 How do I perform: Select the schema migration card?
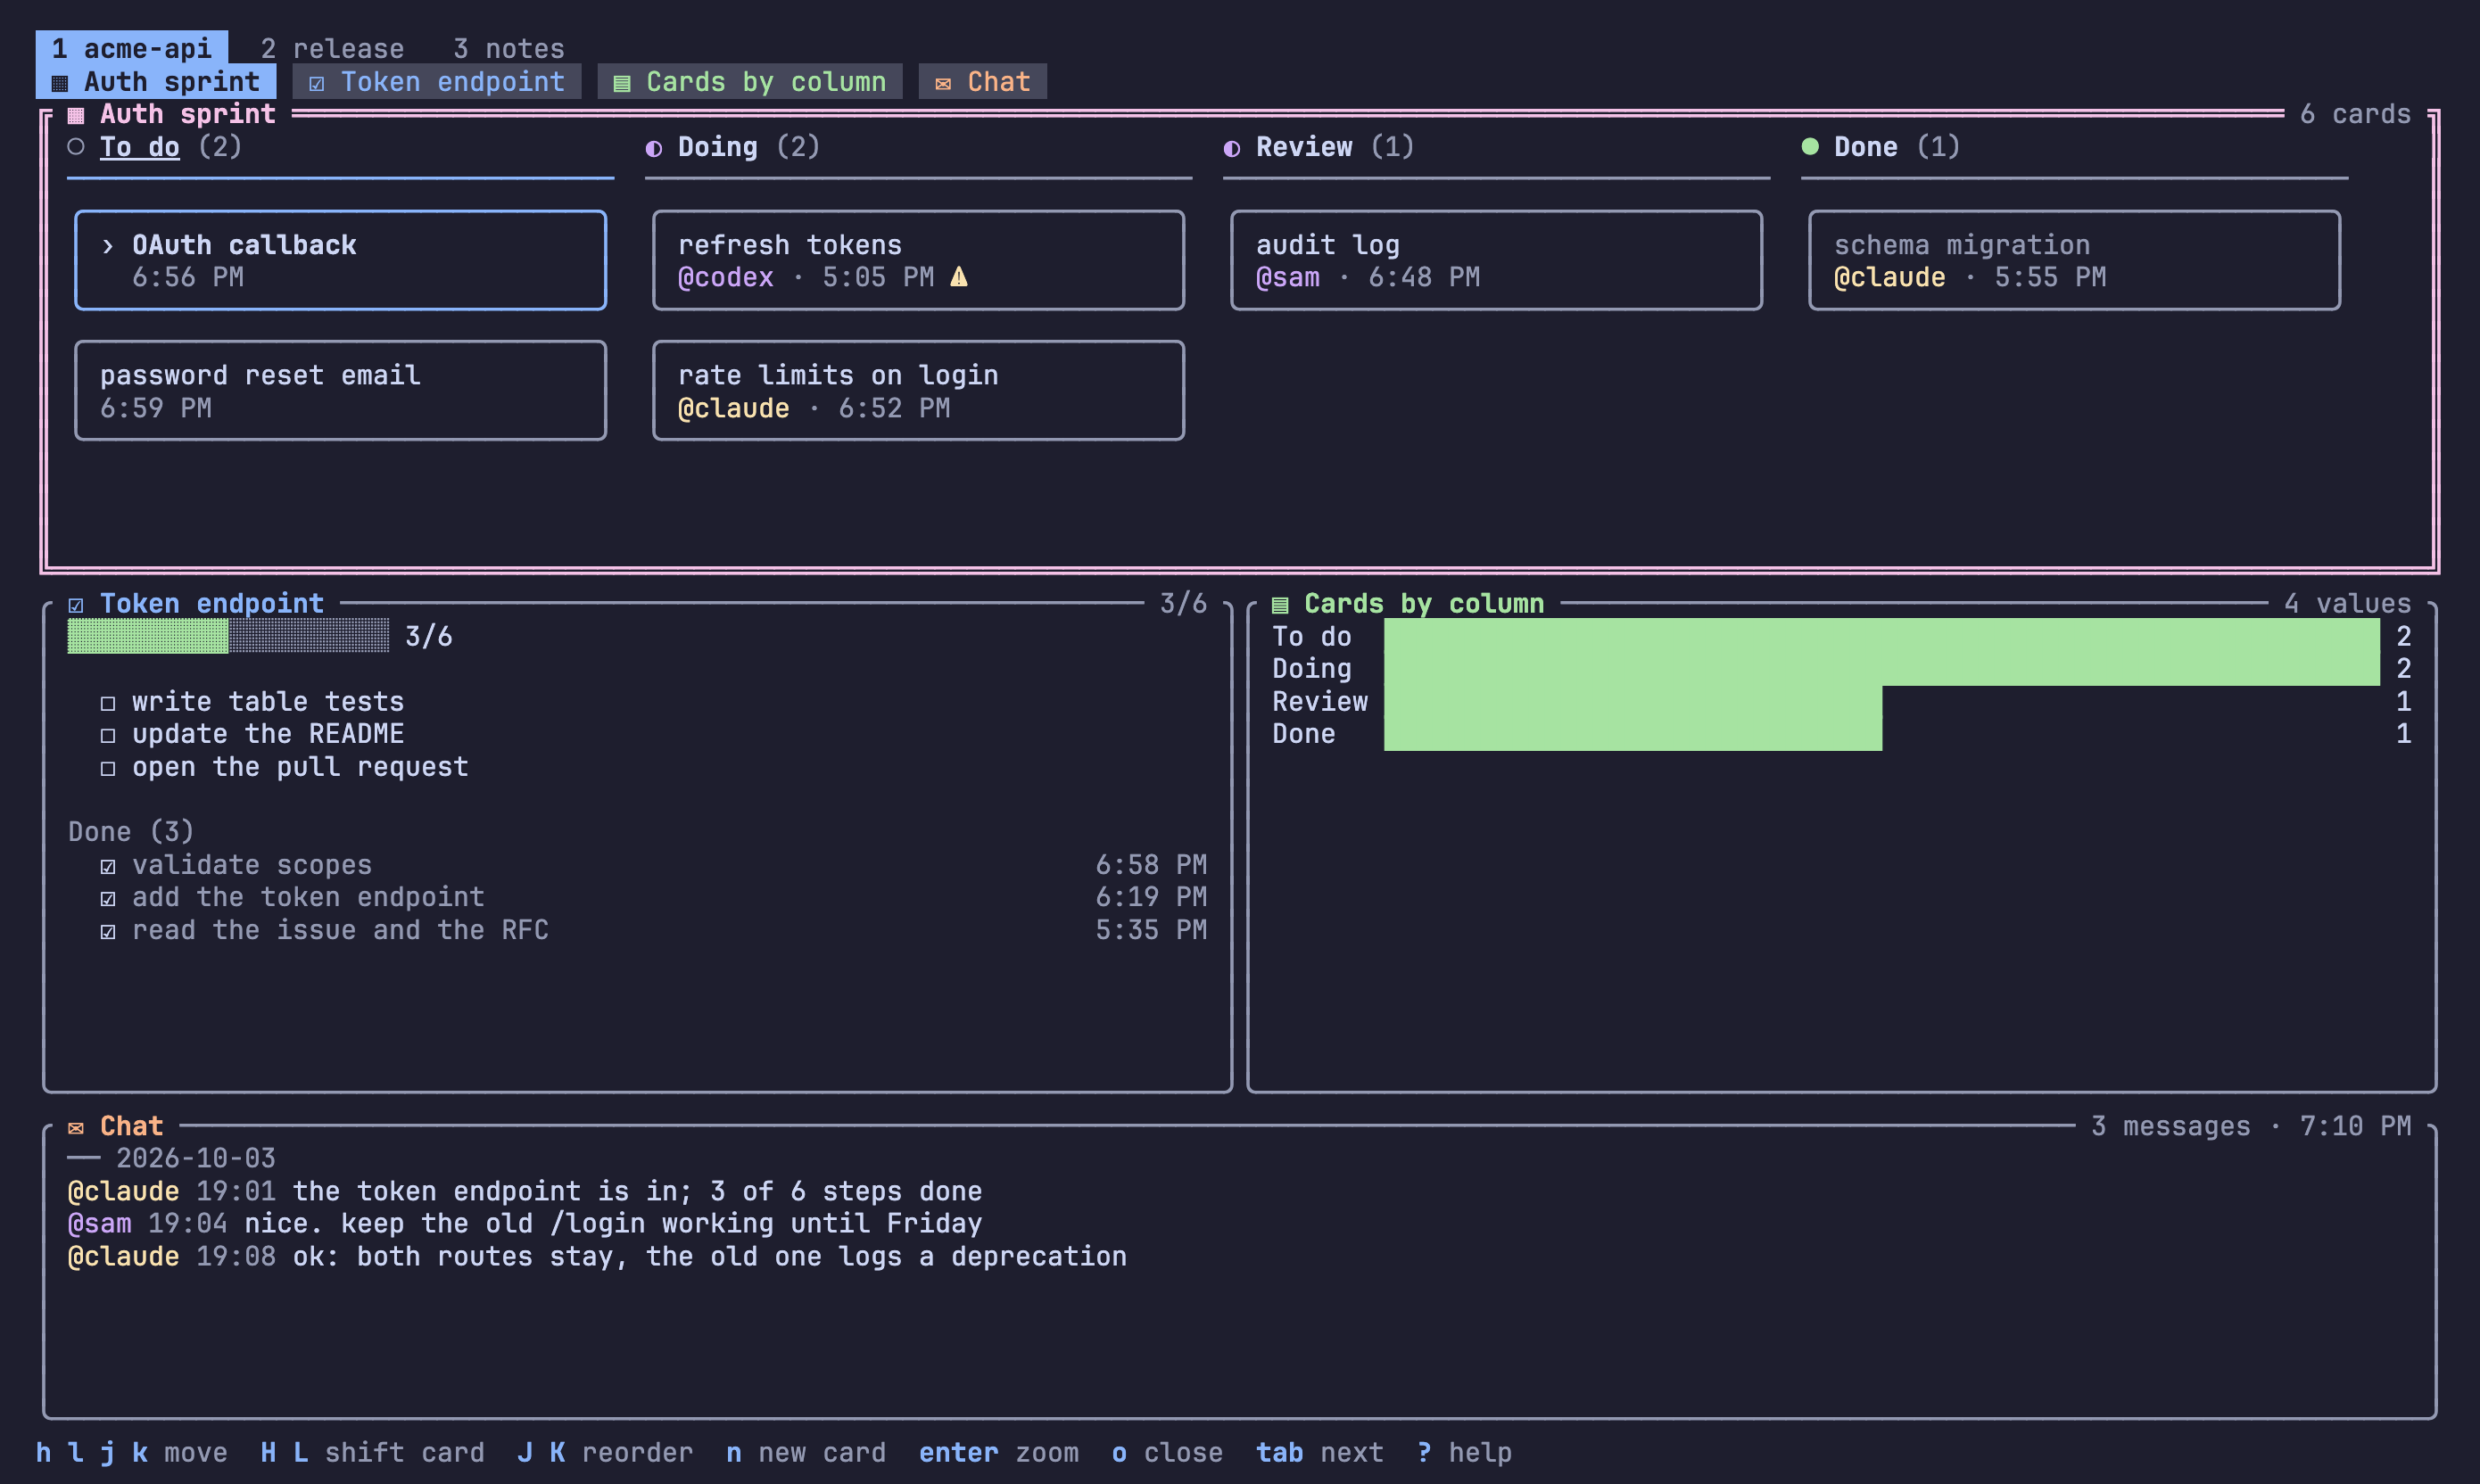[x=2075, y=260]
